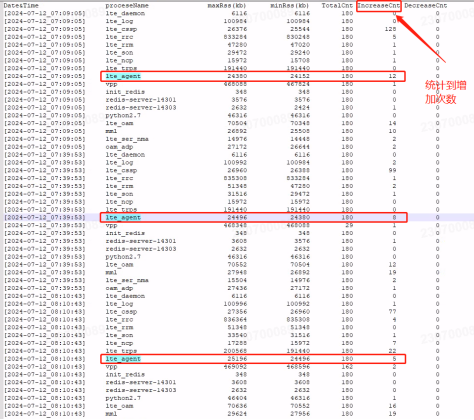Click the red annotation text 统计到增加次数
The height and width of the screenshot is (420, 474).
pos(445,92)
